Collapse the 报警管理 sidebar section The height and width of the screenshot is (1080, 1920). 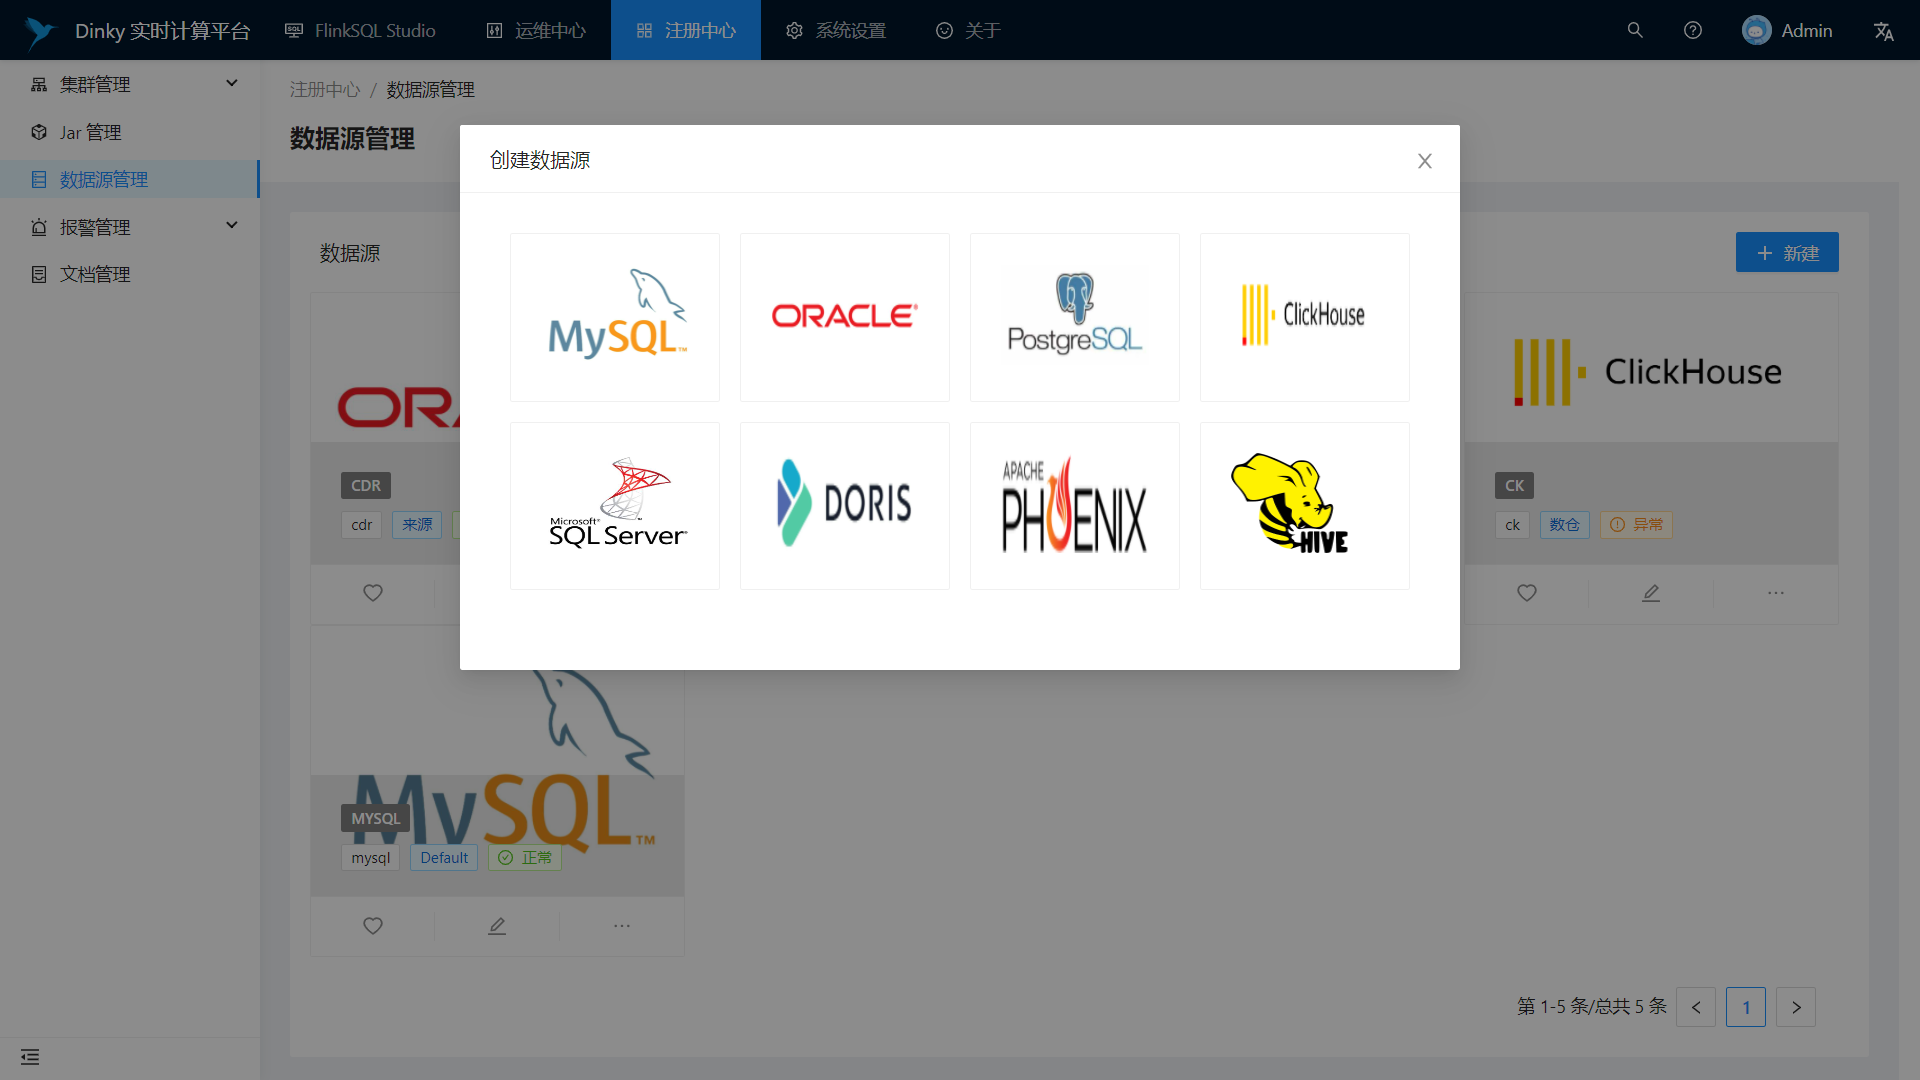[231, 226]
